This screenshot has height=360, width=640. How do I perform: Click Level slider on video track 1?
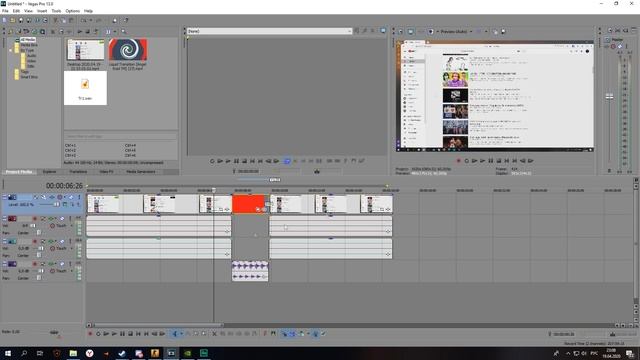[x=57, y=204]
